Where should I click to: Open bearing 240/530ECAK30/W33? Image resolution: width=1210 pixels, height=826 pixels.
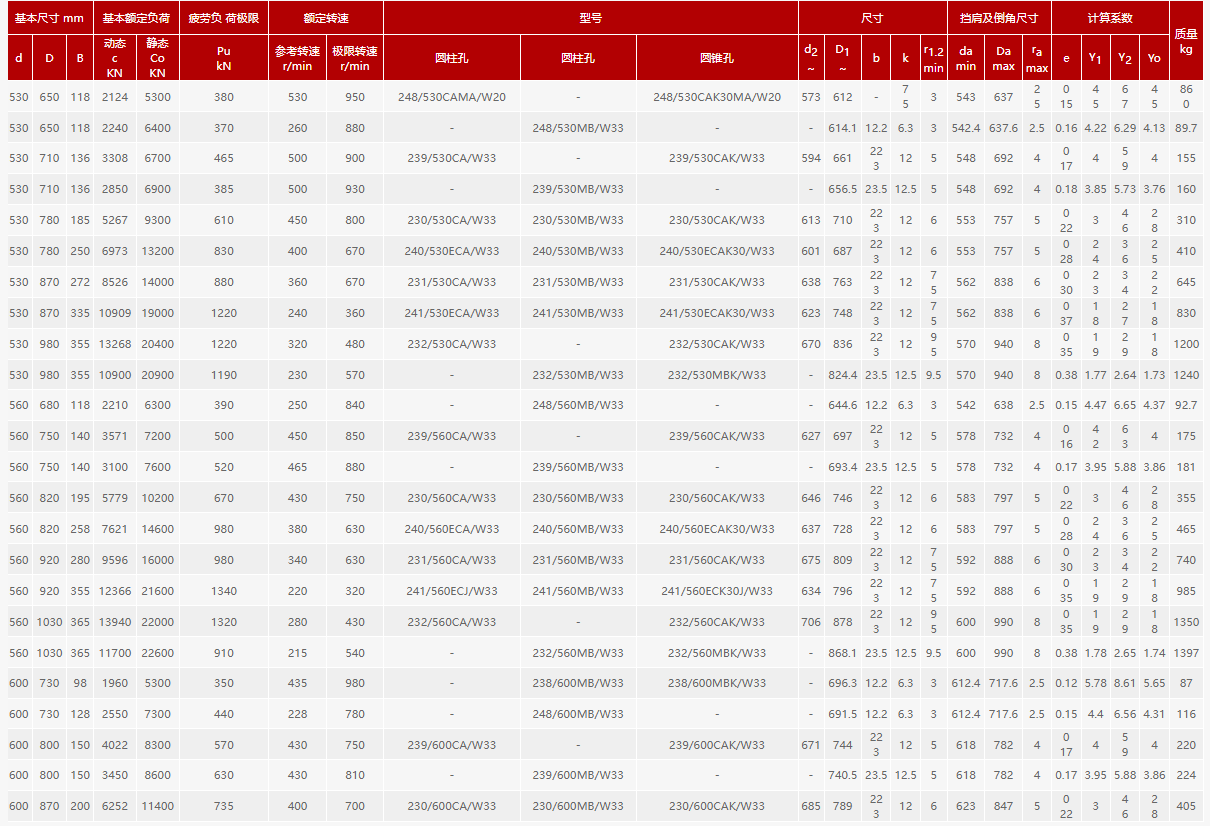click(716, 251)
